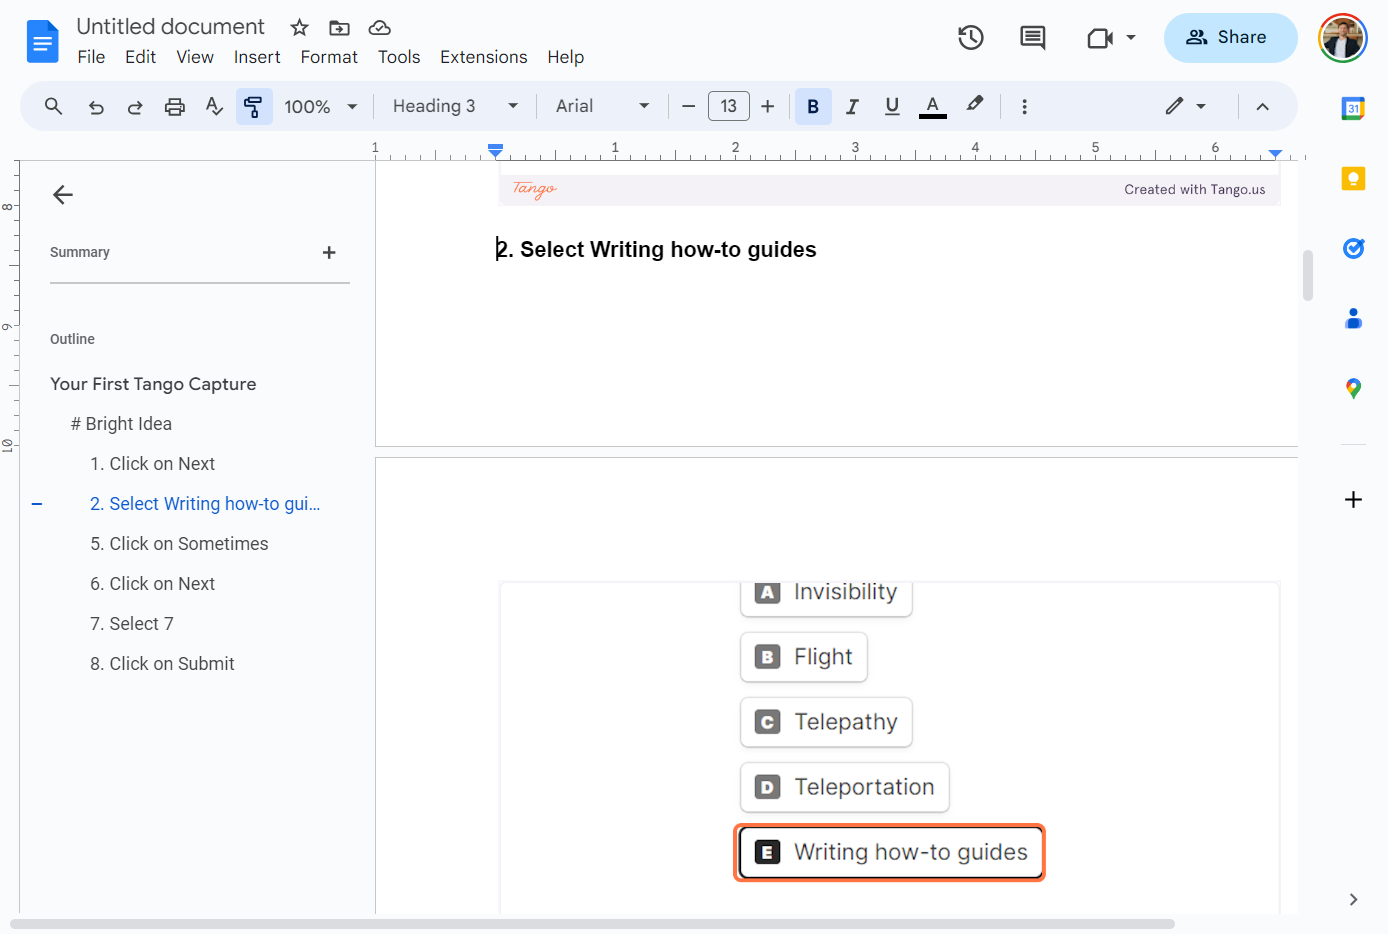Move document to a folder
The width and height of the screenshot is (1388, 934).
coord(339,27)
